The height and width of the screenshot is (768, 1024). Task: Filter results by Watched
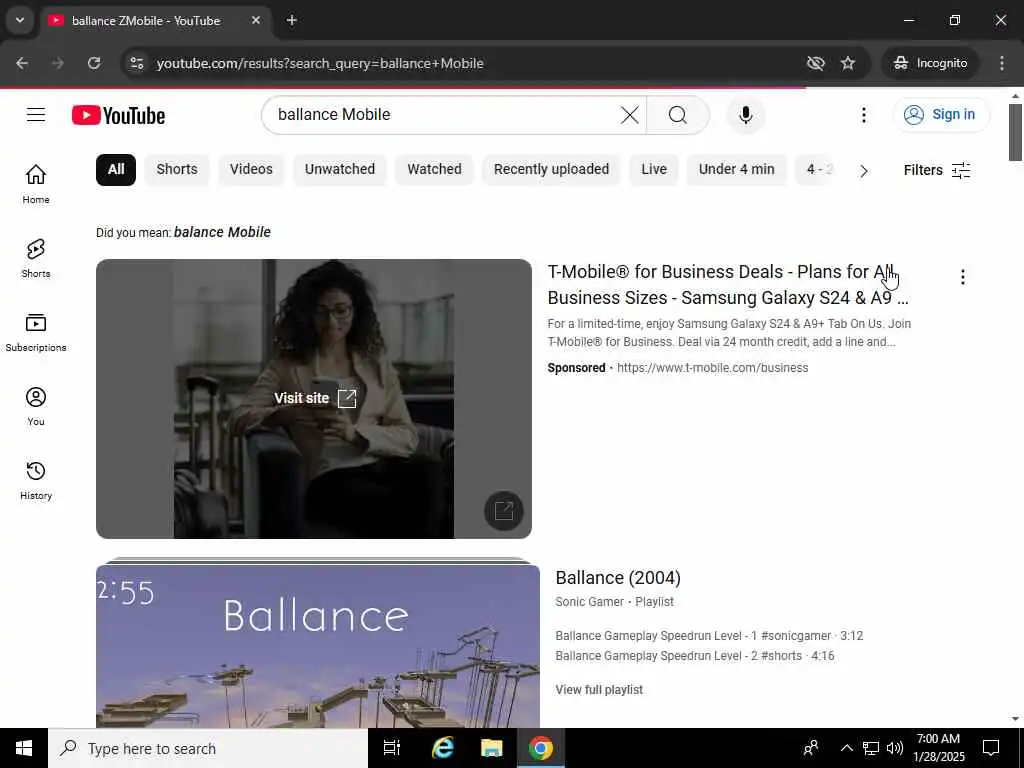[x=434, y=170]
